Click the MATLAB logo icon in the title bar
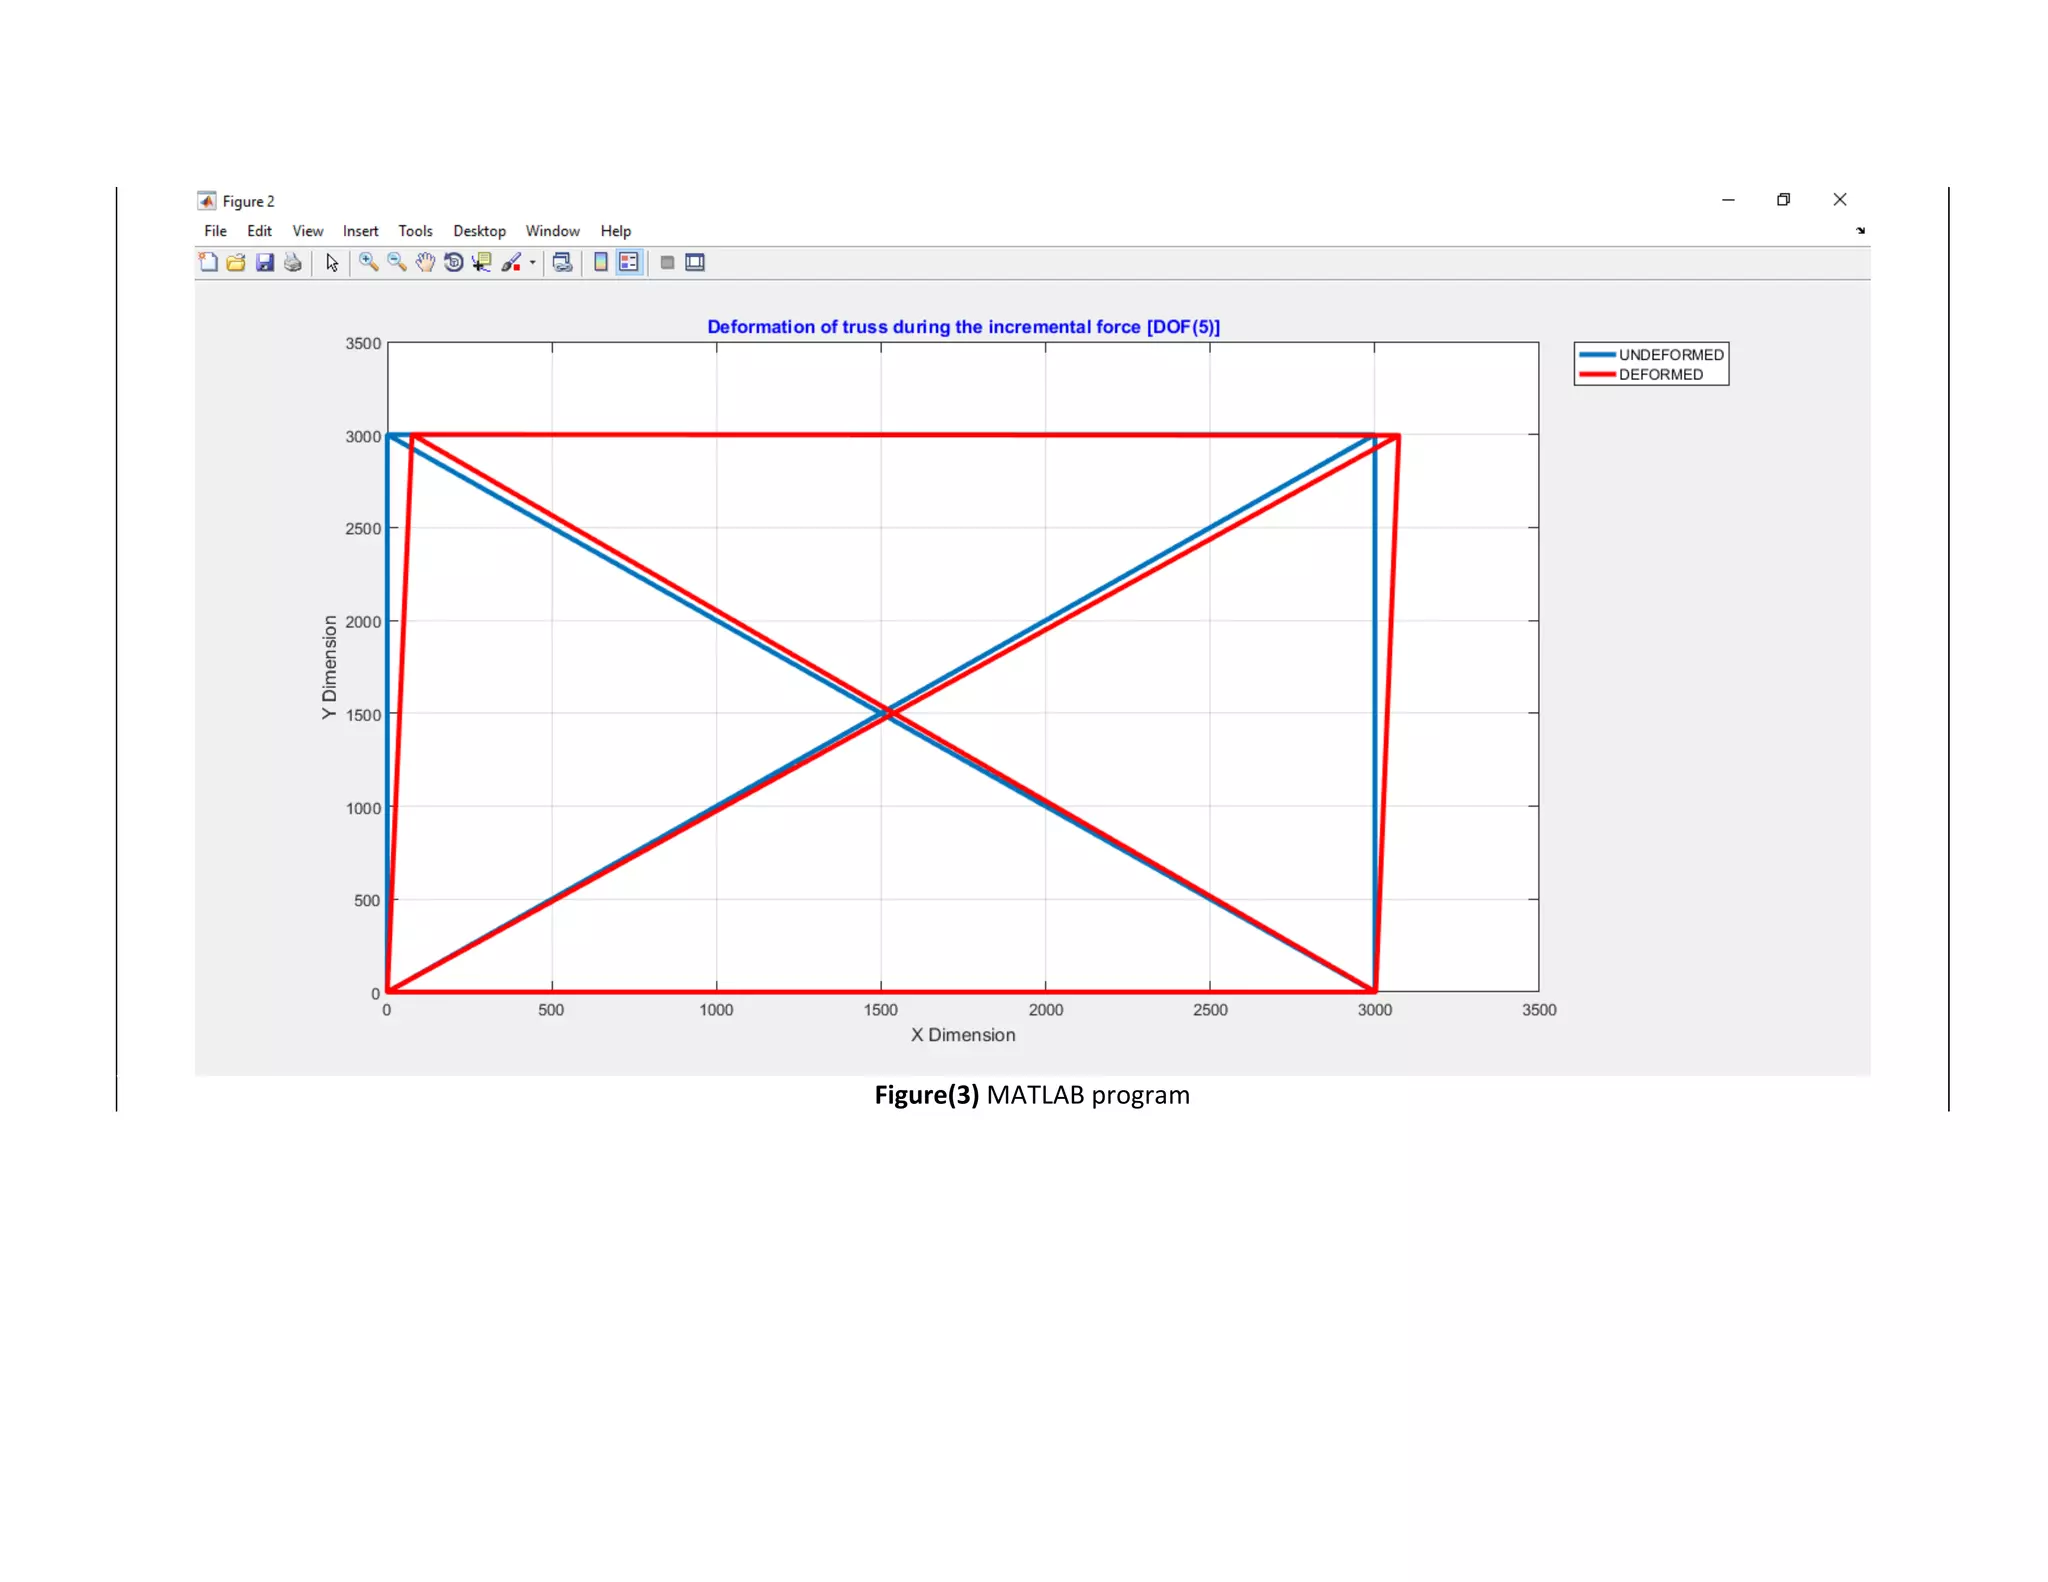The width and height of the screenshot is (2048, 1582). coord(207,201)
